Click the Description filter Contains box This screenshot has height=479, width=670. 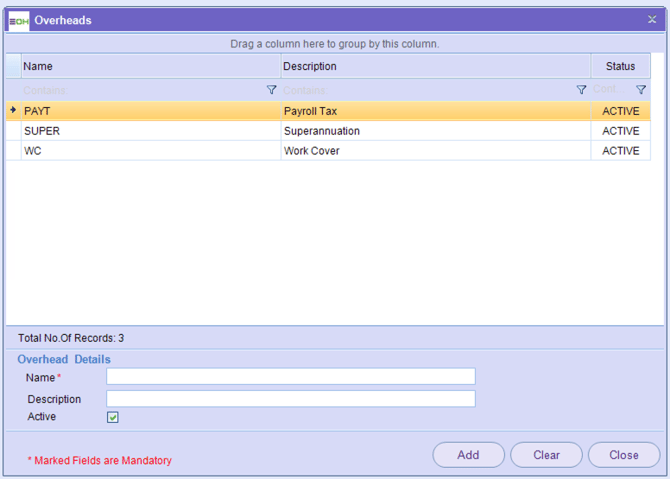425,90
